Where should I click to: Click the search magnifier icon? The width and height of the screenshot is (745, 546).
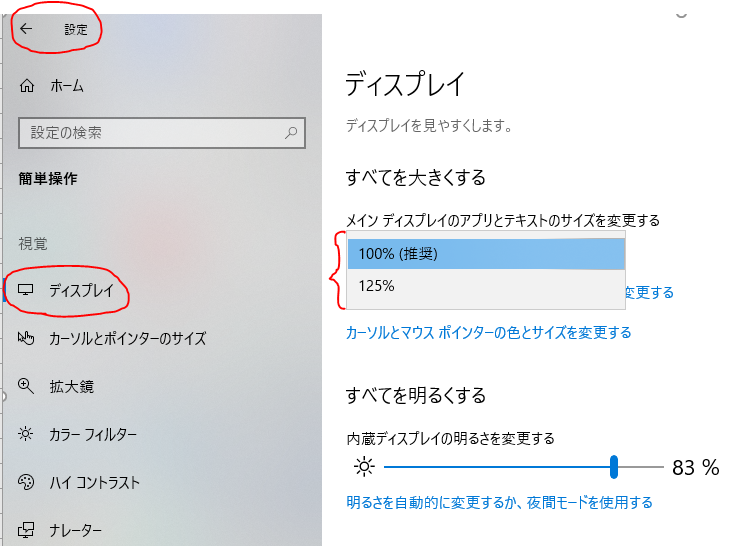pyautogui.click(x=292, y=132)
